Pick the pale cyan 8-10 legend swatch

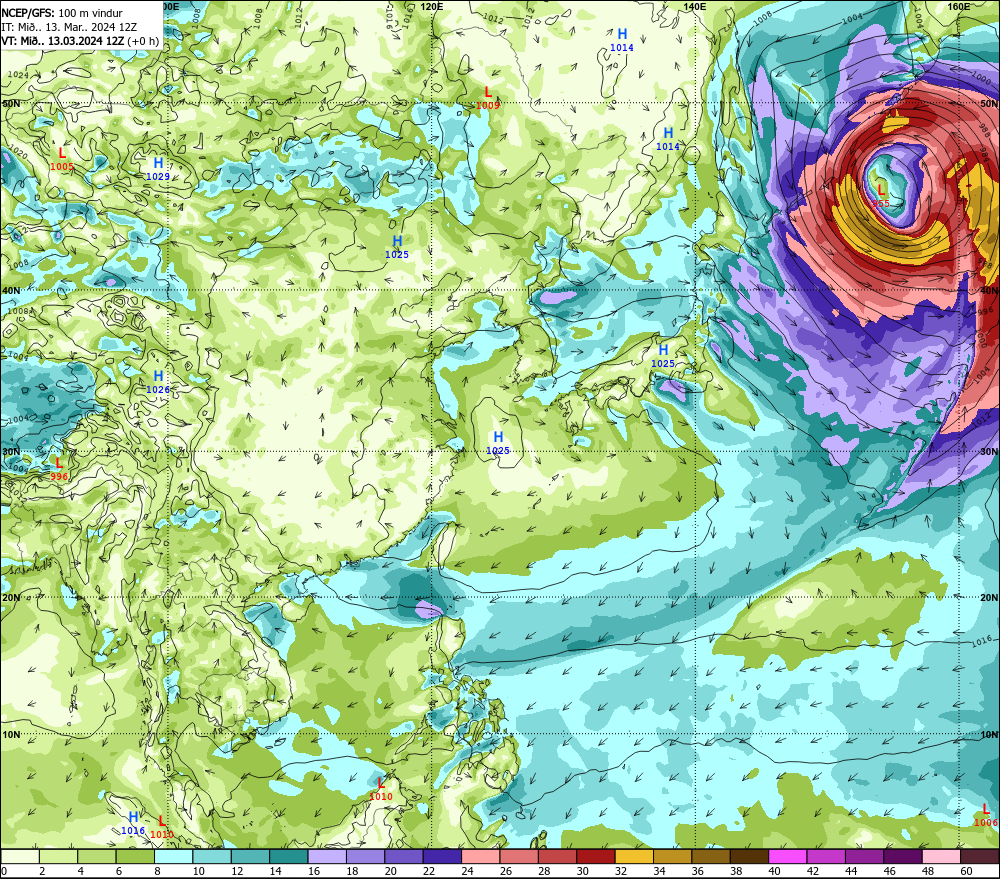pyautogui.click(x=173, y=856)
